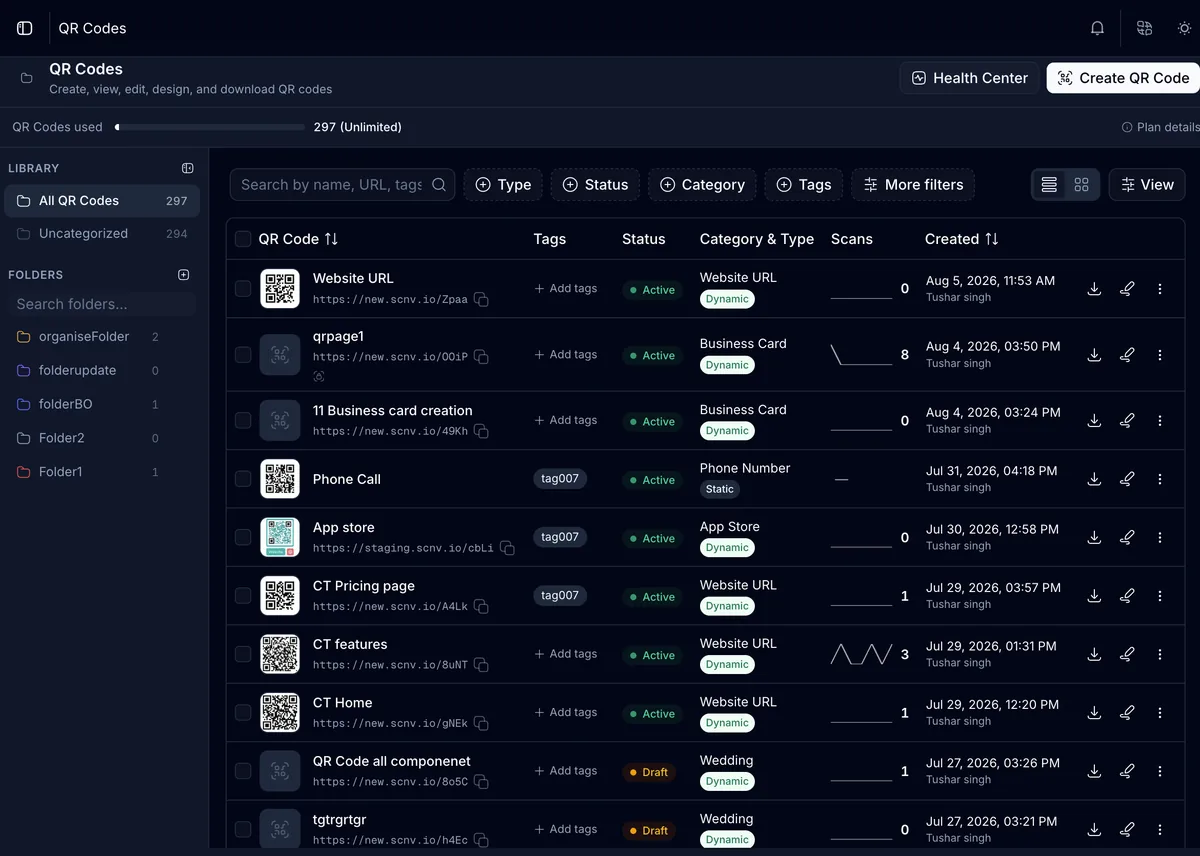The width and height of the screenshot is (1200, 856).
Task: Design the Website URL QR code
Action: pyautogui.click(x=1127, y=289)
